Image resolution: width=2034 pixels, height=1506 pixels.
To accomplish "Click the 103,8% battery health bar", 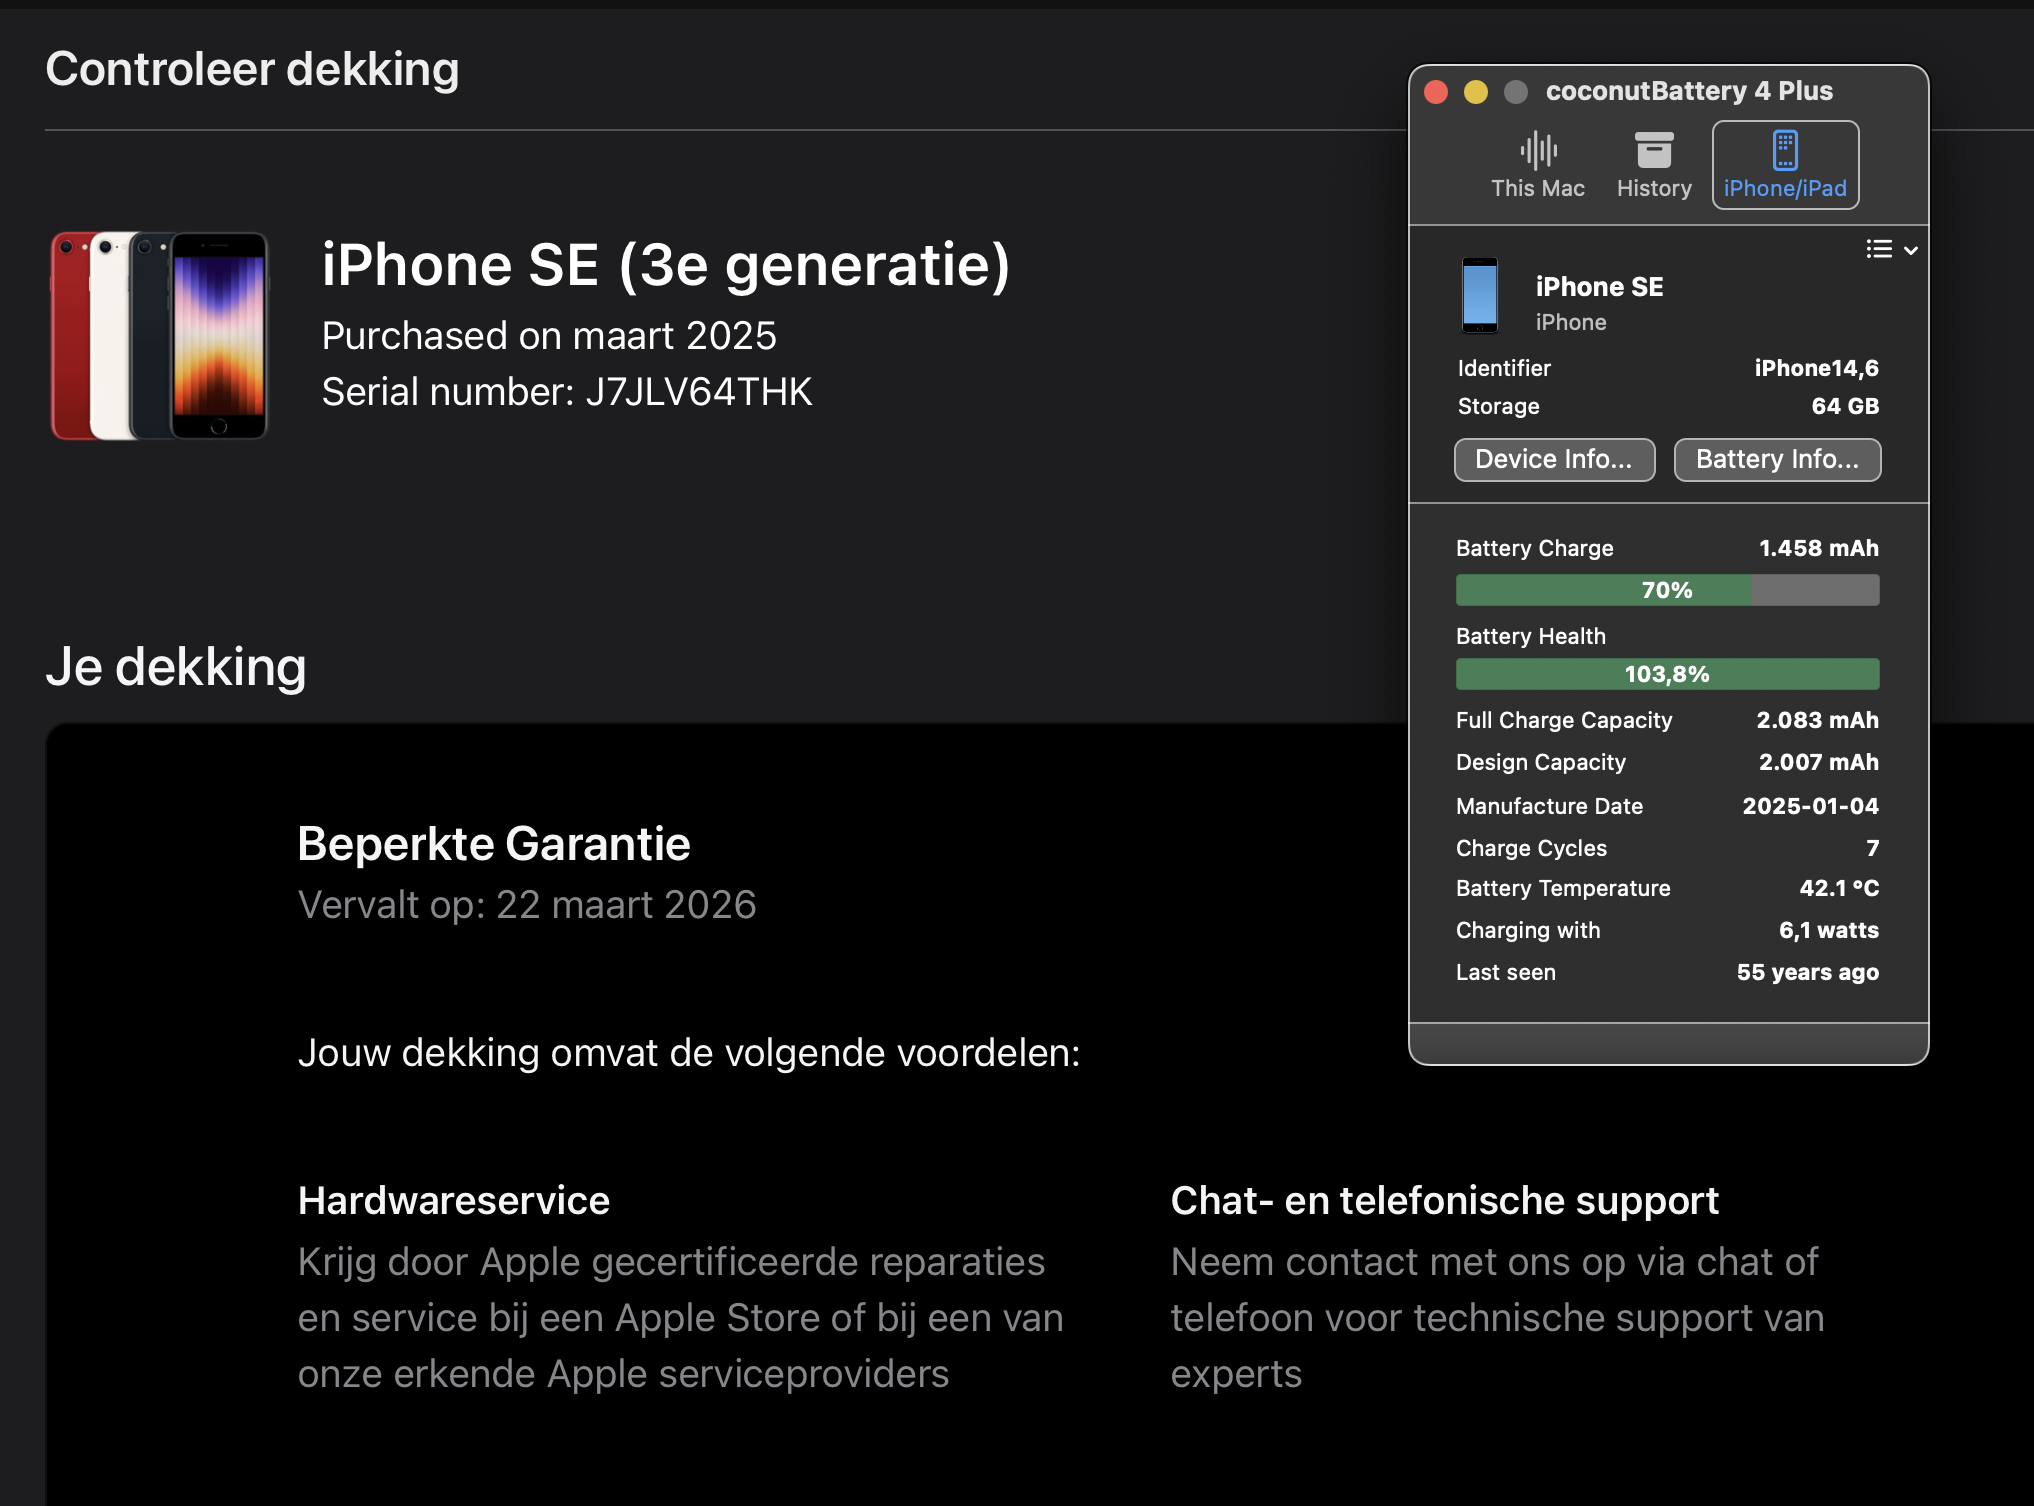I will tap(1667, 674).
